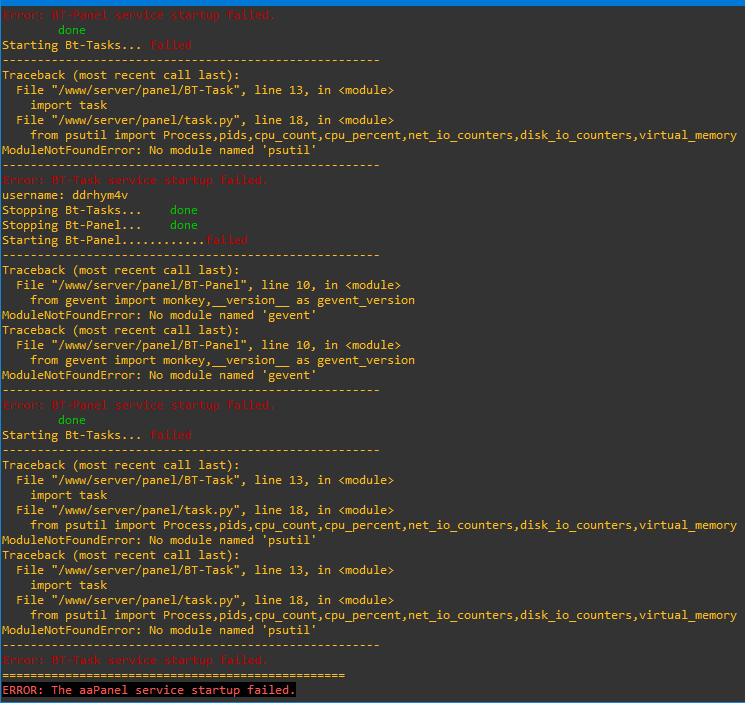Click the username ddrhym4v line

[65, 195]
